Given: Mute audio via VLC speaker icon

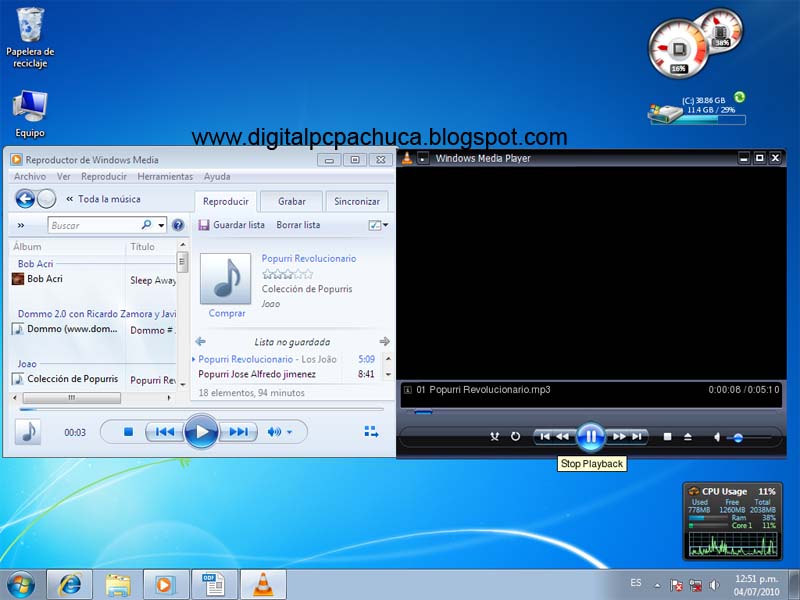Looking at the screenshot, I should (716, 437).
